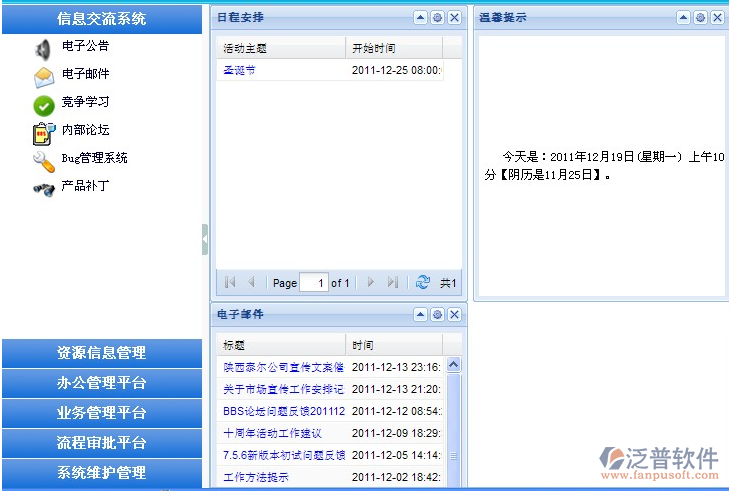Viewport: 729px width, 491px height.
Task: Close the 日程安排 panel
Action: point(454,18)
